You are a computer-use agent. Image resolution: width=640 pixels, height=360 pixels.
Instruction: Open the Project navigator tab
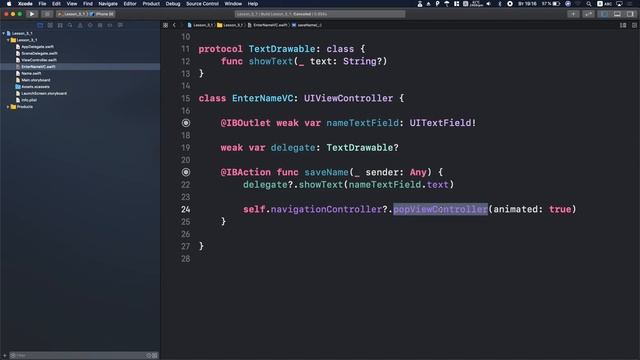point(40,25)
